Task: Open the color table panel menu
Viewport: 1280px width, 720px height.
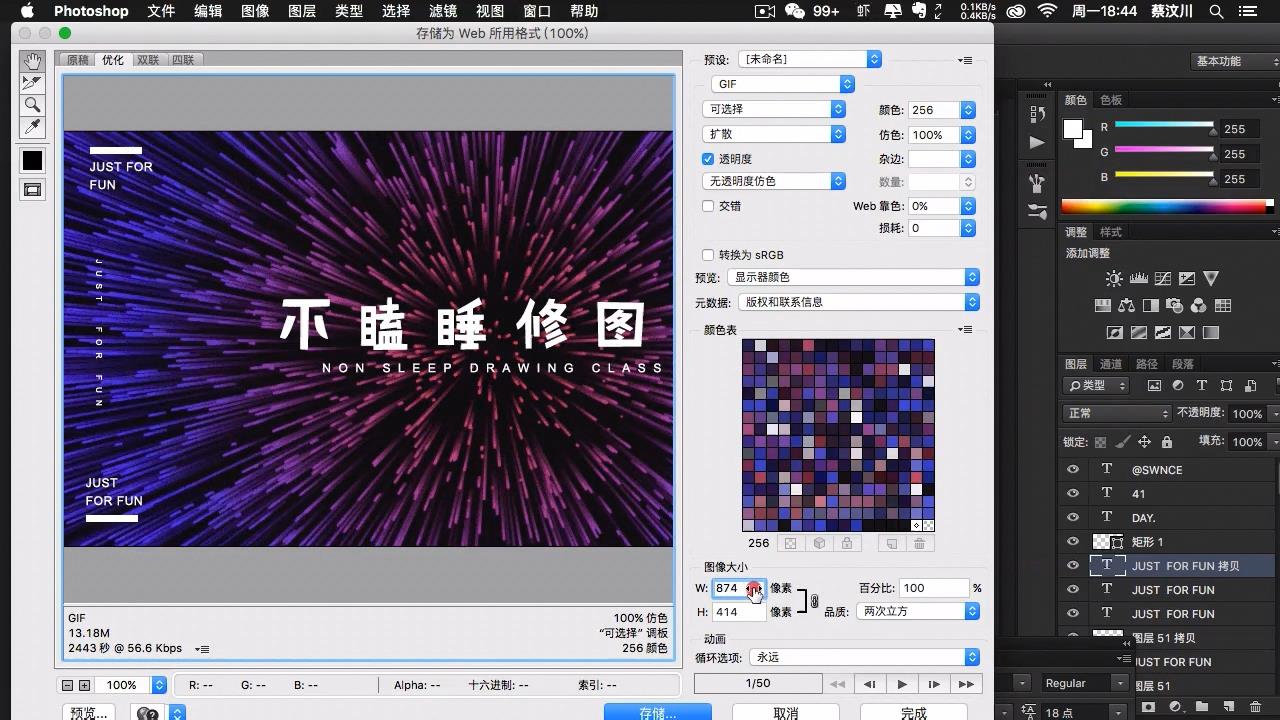Action: point(965,329)
